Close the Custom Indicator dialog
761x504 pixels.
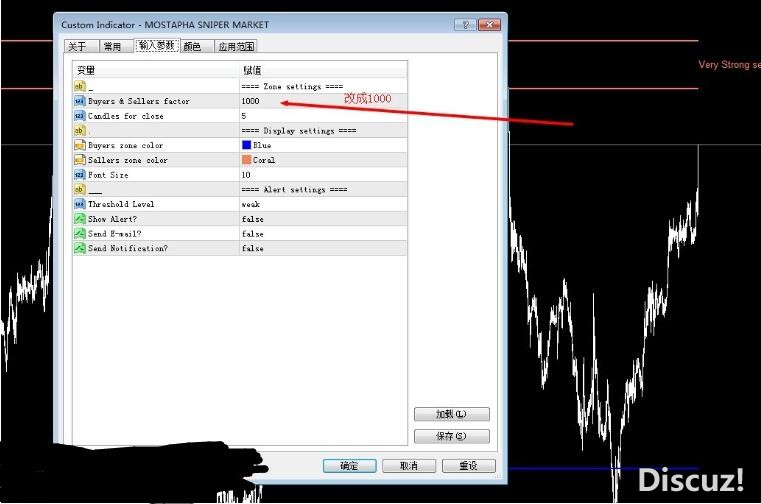489,25
